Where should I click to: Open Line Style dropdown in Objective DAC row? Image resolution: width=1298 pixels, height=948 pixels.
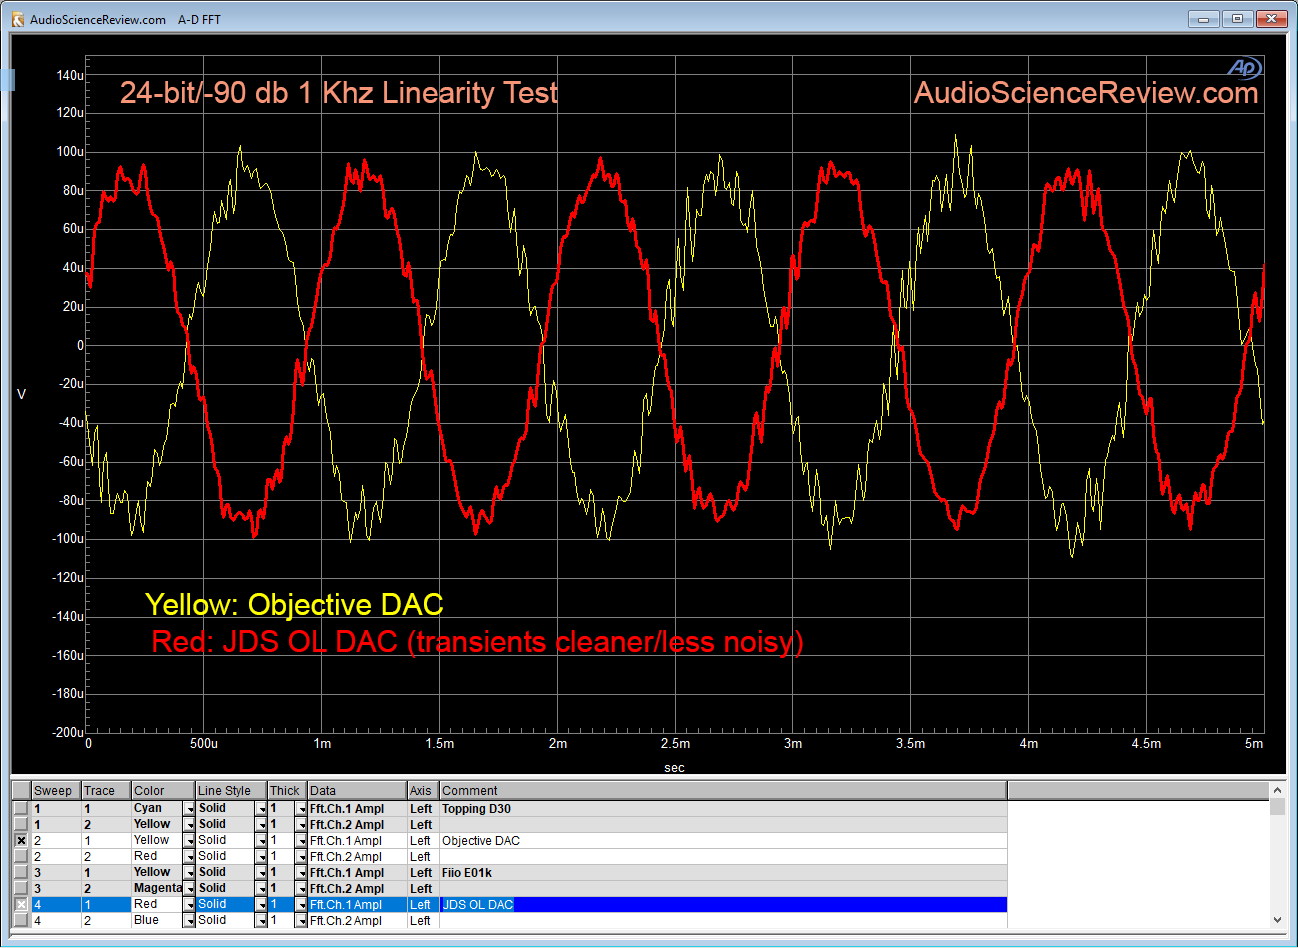point(261,841)
